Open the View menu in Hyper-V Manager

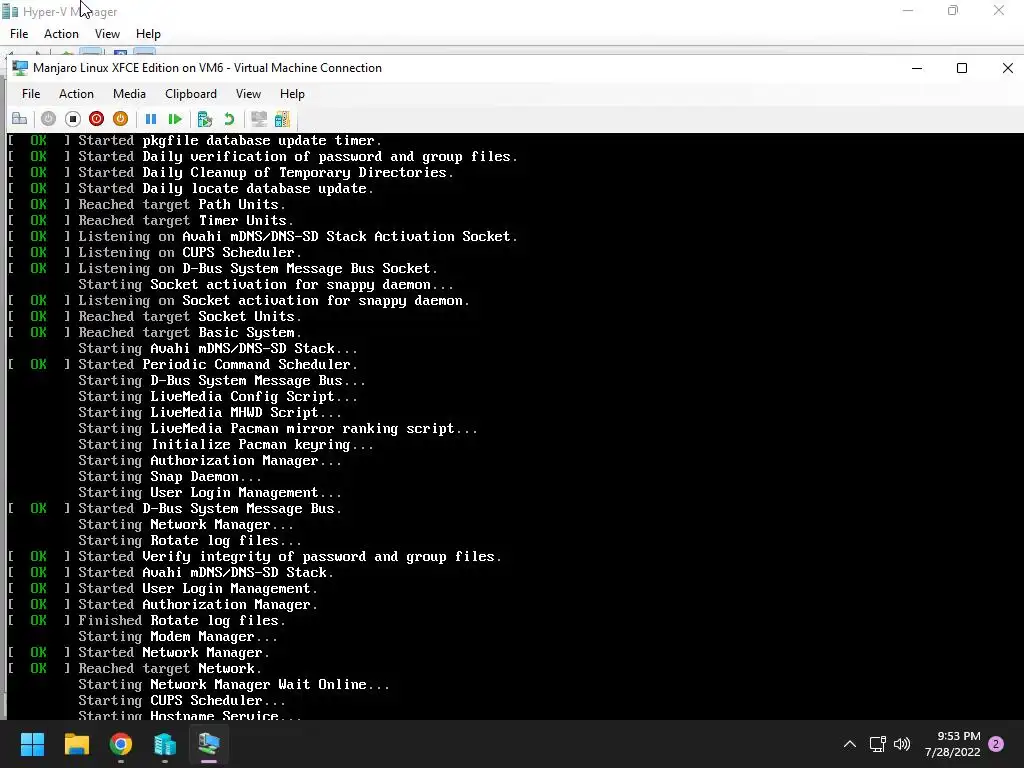[107, 34]
